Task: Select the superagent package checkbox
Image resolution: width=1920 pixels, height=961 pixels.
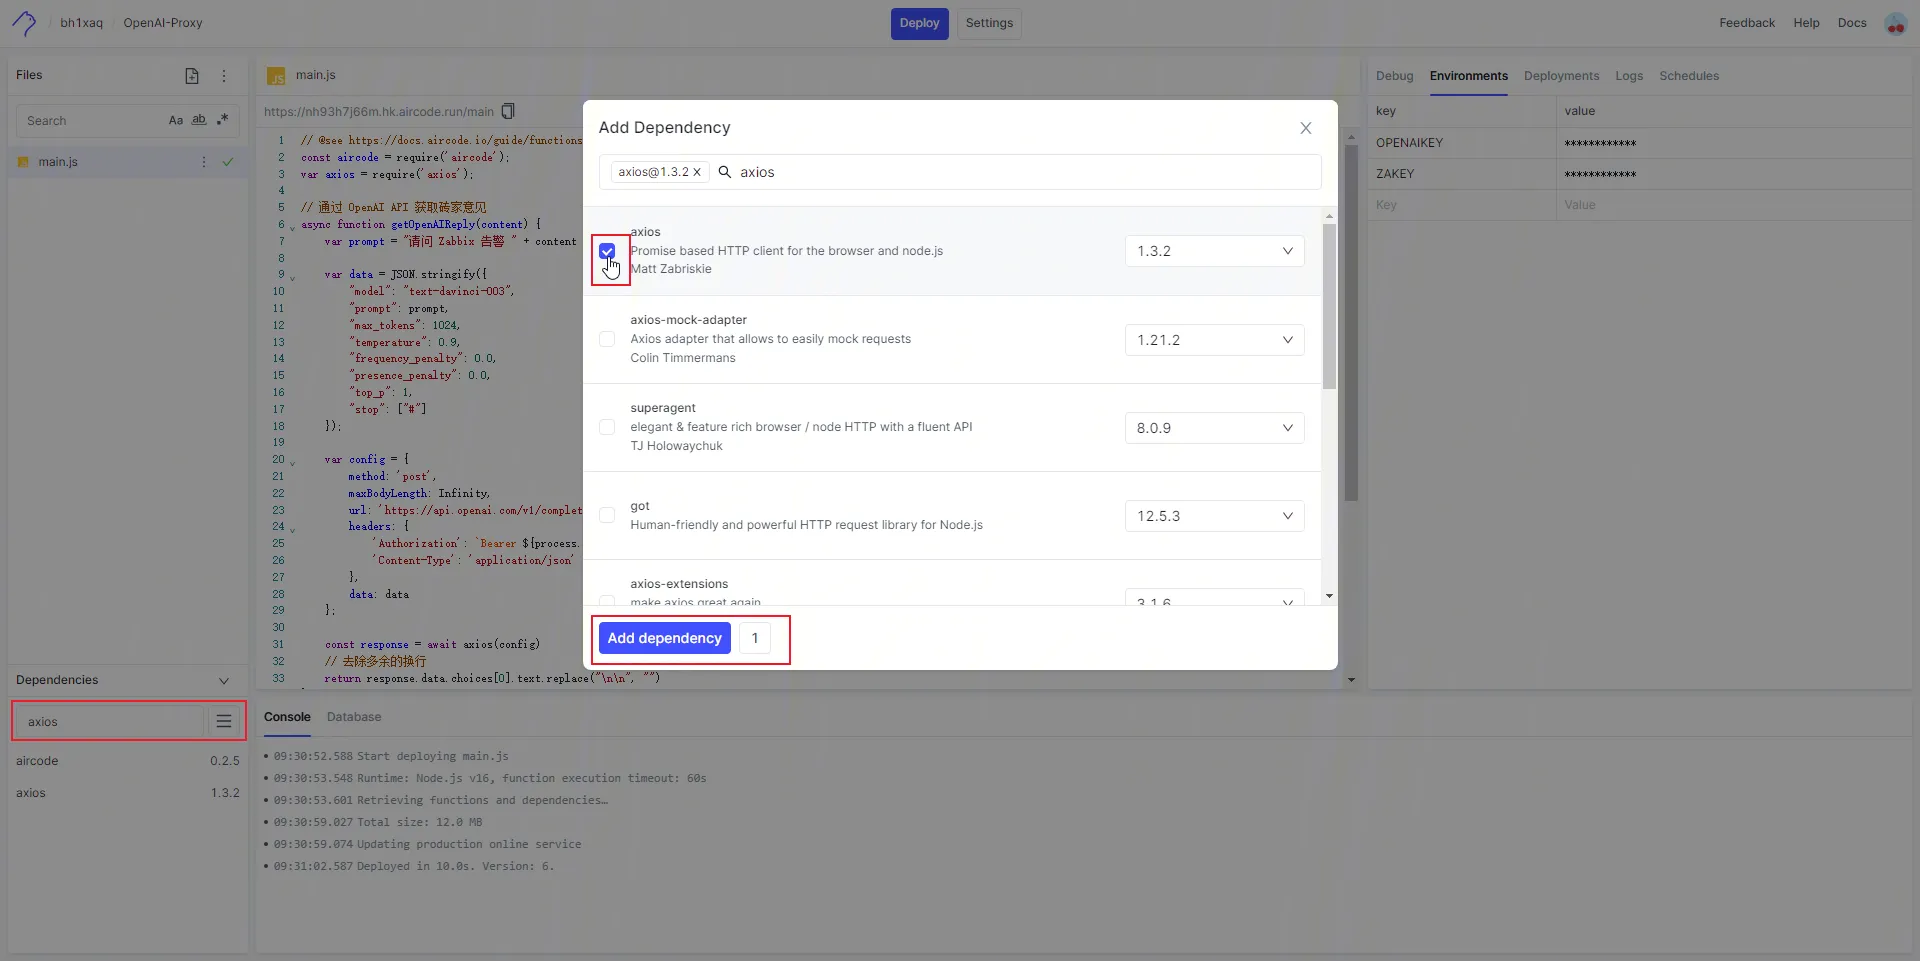Action: pos(607,427)
